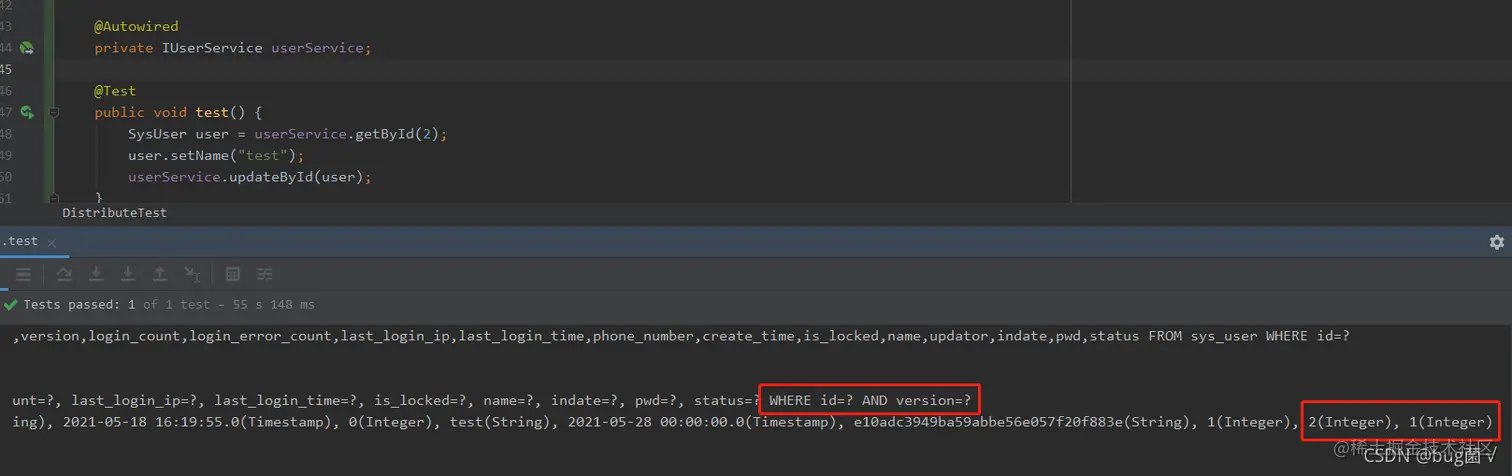Click the DistributeTest breadcrumb
The width and height of the screenshot is (1512, 476).
tap(114, 213)
